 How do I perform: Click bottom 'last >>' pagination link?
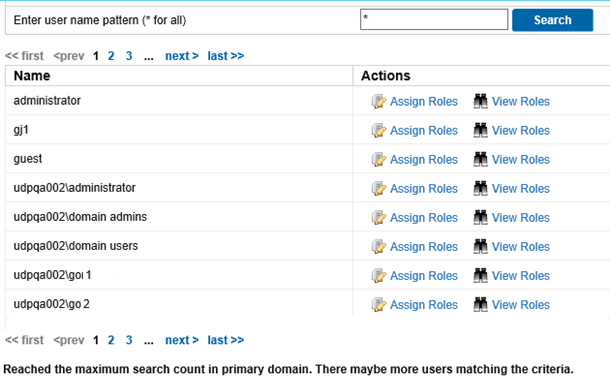pos(226,340)
